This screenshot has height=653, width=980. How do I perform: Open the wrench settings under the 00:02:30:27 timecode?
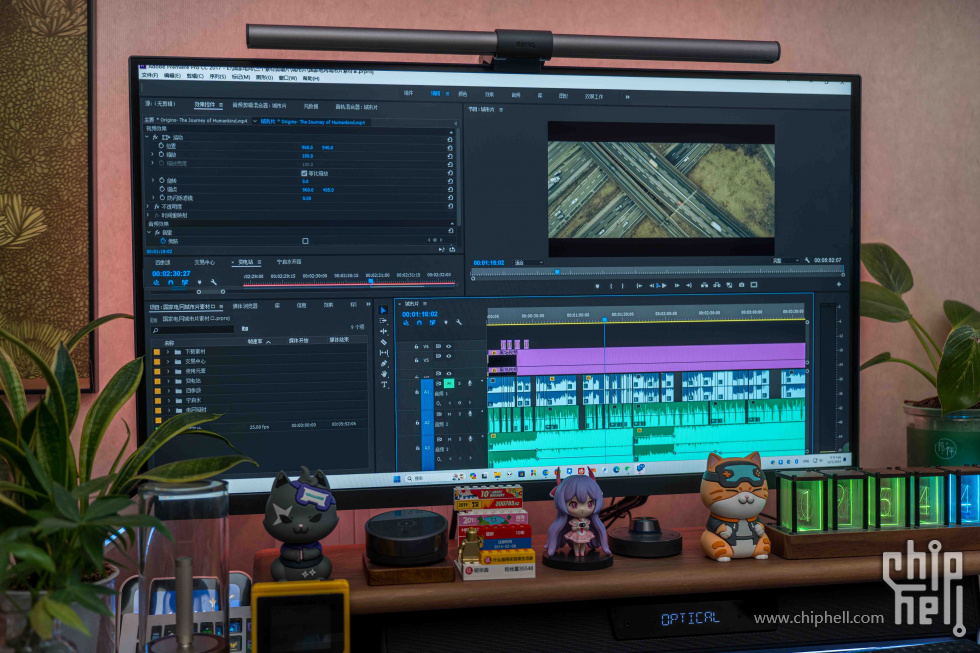[213, 282]
